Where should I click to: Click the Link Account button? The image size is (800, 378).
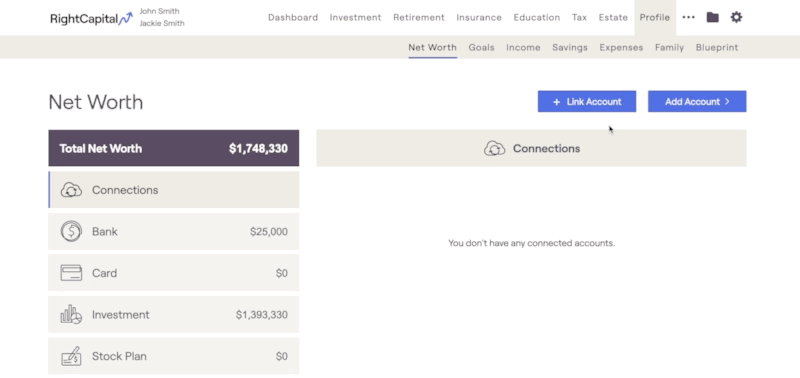587,102
